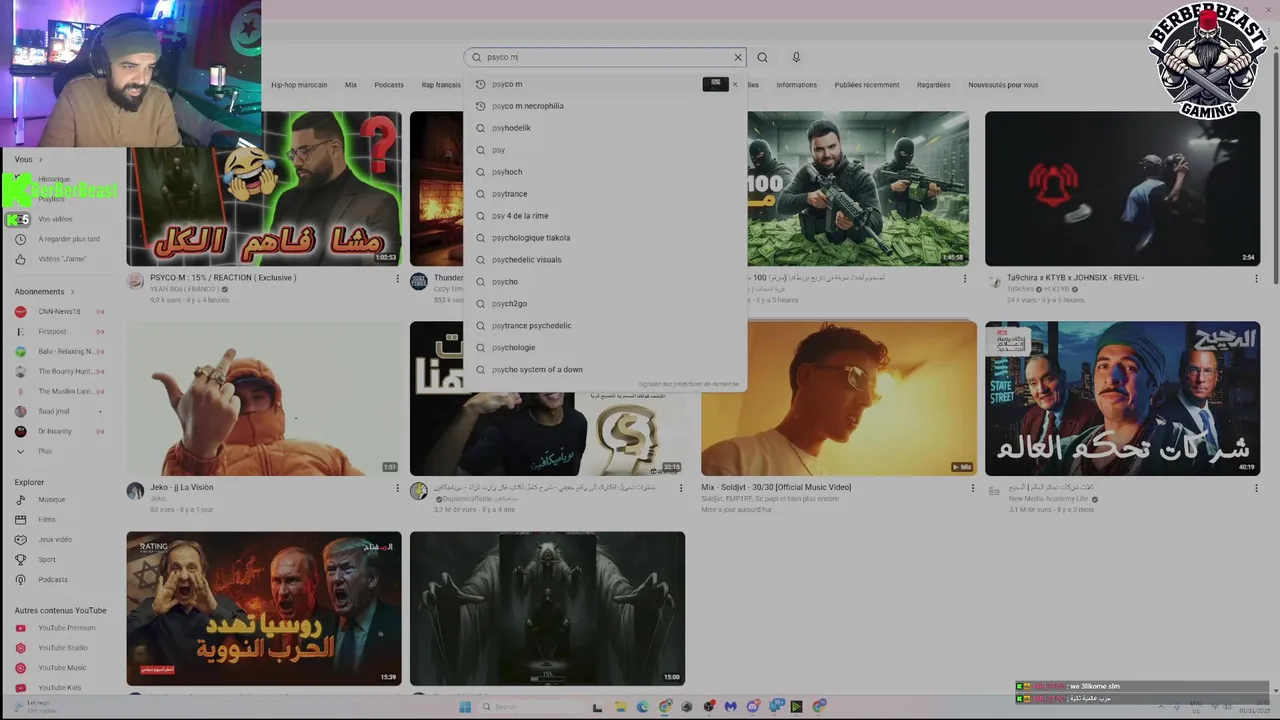The width and height of the screenshot is (1280, 720).
Task: Start voice search with the microphone icon
Action: pyautogui.click(x=796, y=57)
